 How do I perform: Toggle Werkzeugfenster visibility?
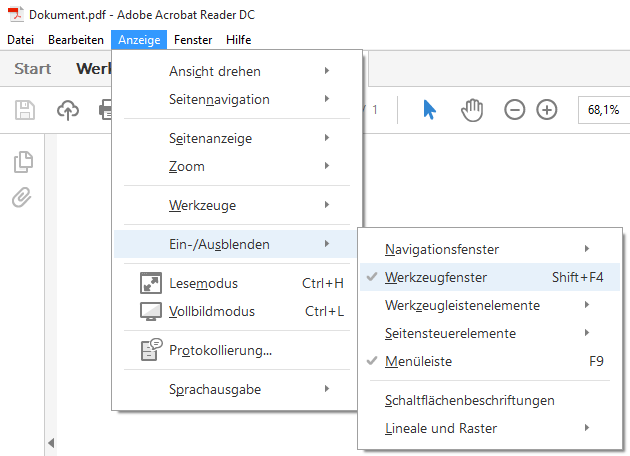pyautogui.click(x=490, y=277)
